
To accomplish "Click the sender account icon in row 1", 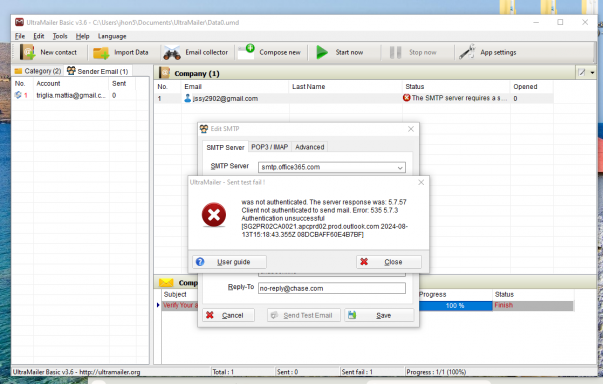I will (x=18, y=95).
